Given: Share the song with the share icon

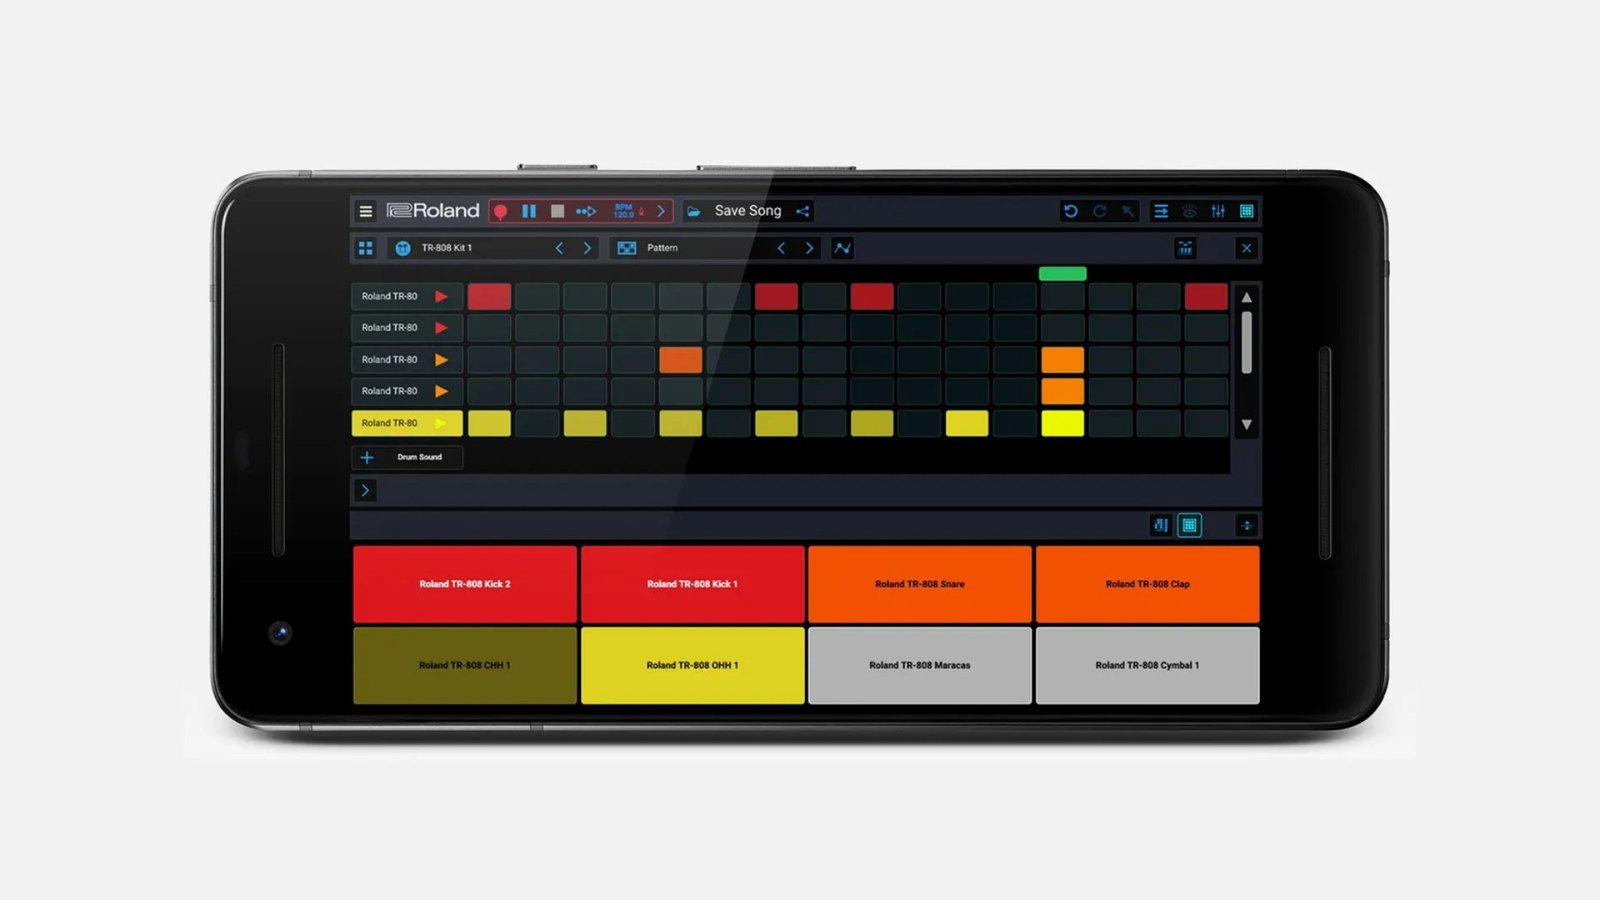Looking at the screenshot, I should click(x=802, y=211).
